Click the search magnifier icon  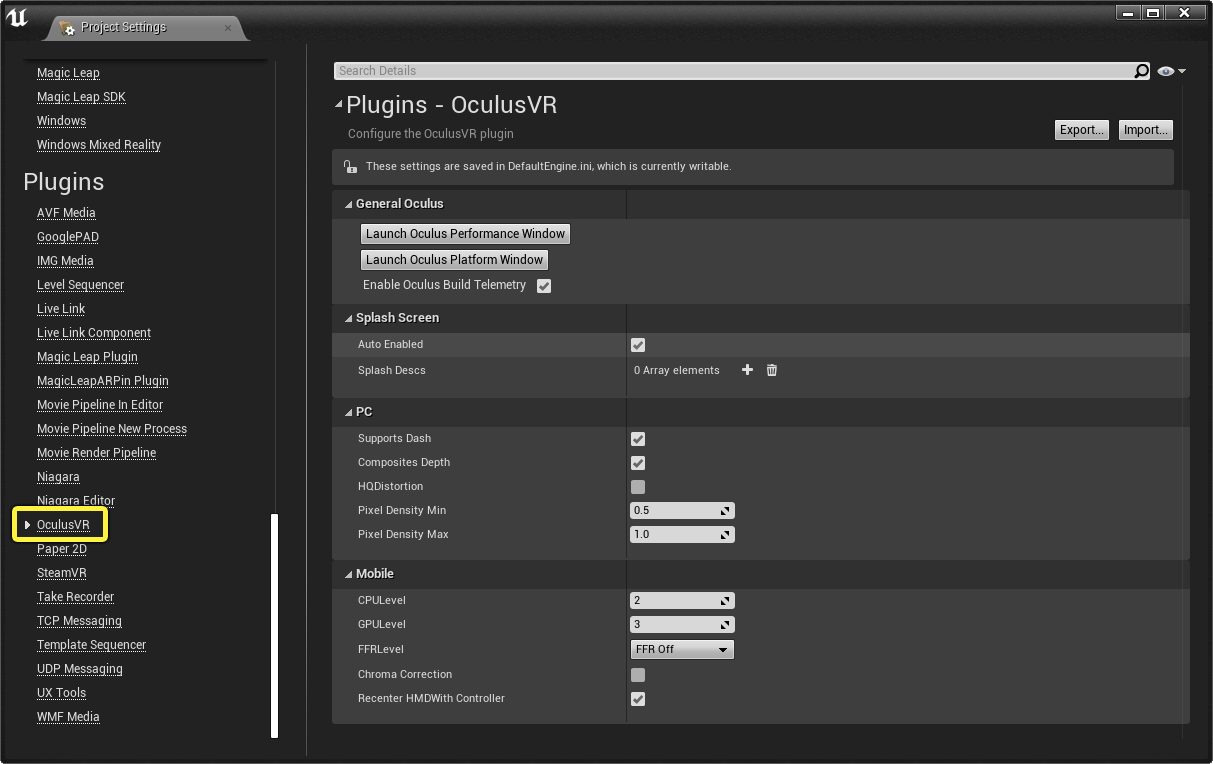click(x=1141, y=71)
